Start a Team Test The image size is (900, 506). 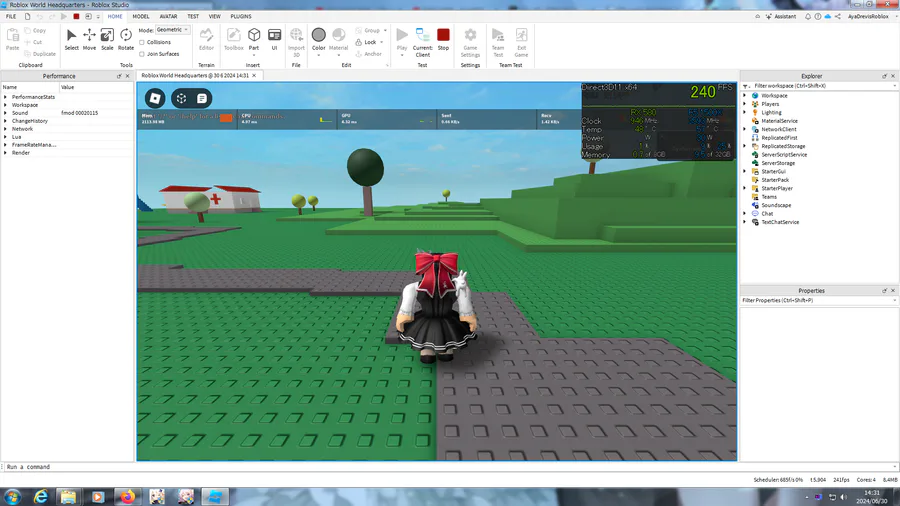click(498, 42)
